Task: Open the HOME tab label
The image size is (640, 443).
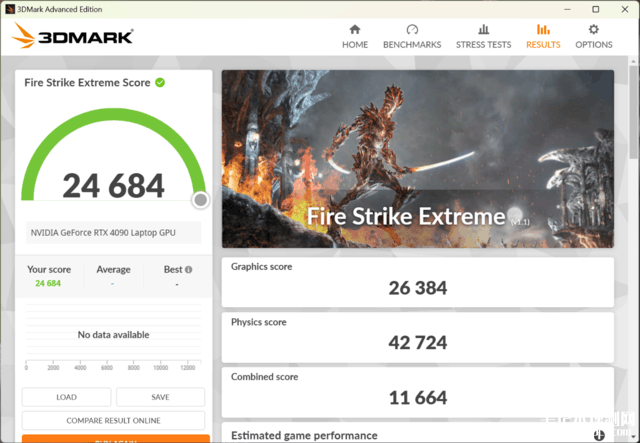Action: [x=355, y=45]
